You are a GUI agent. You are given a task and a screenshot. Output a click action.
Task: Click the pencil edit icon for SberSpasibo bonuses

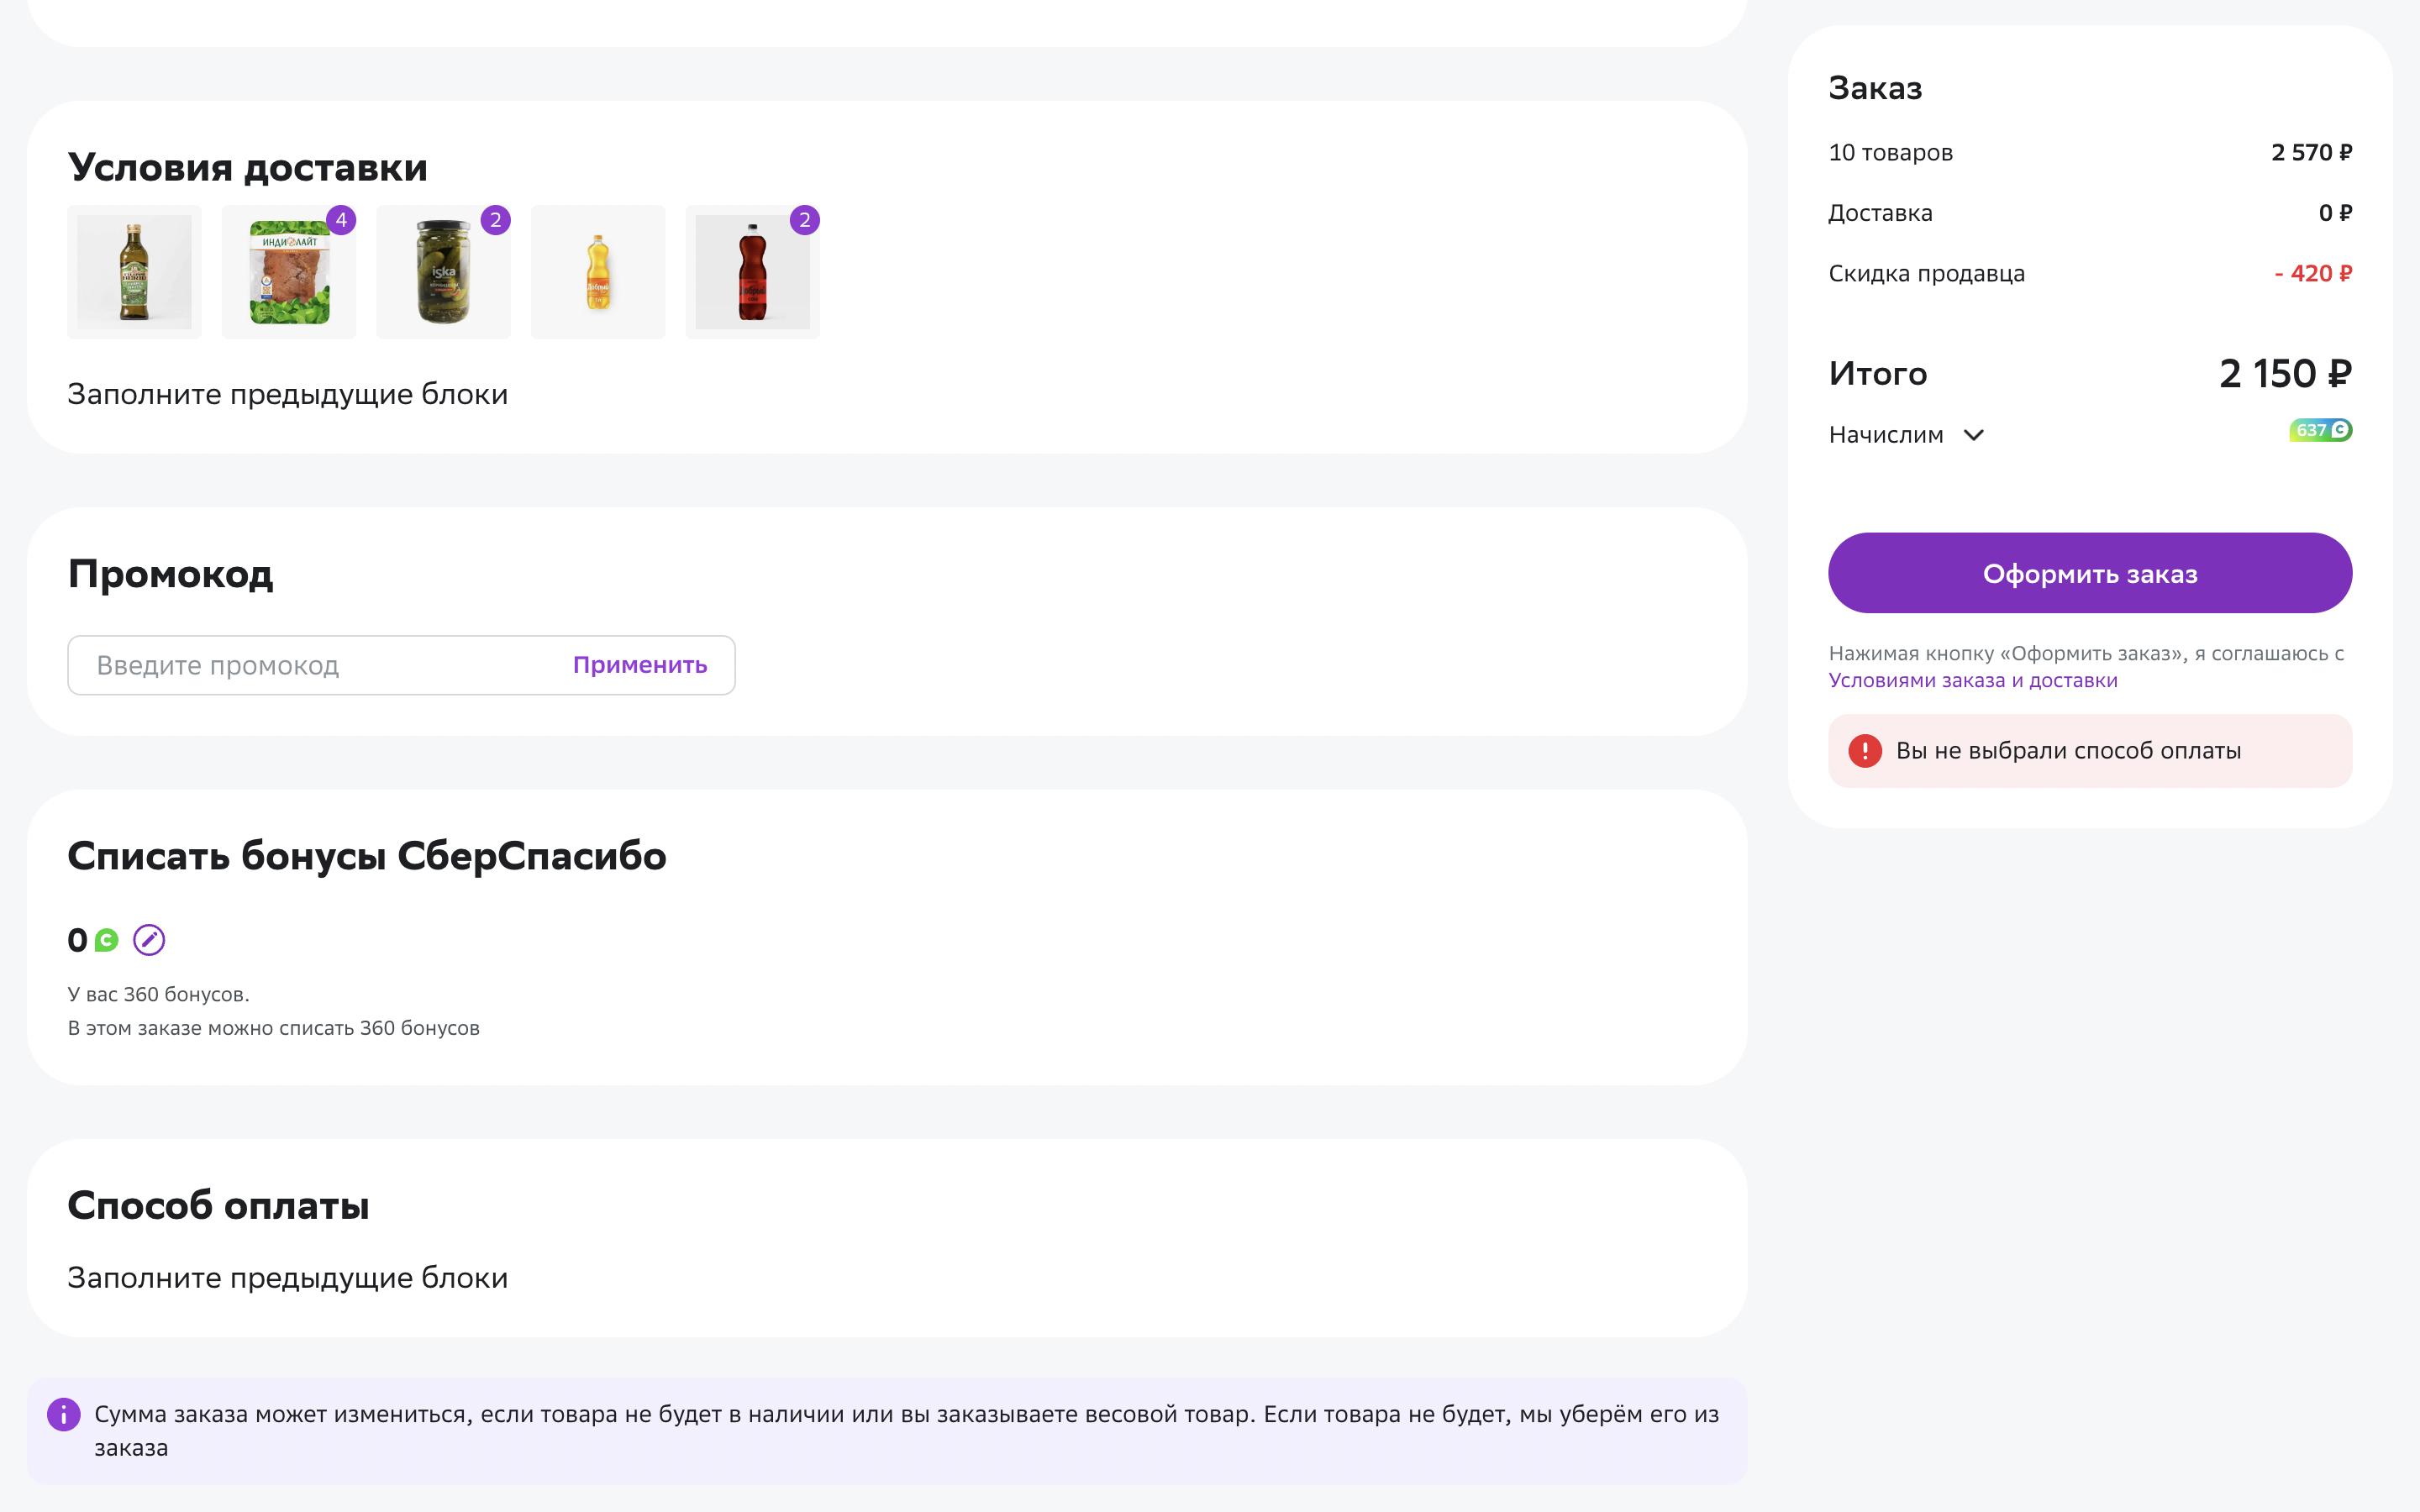pyautogui.click(x=149, y=940)
